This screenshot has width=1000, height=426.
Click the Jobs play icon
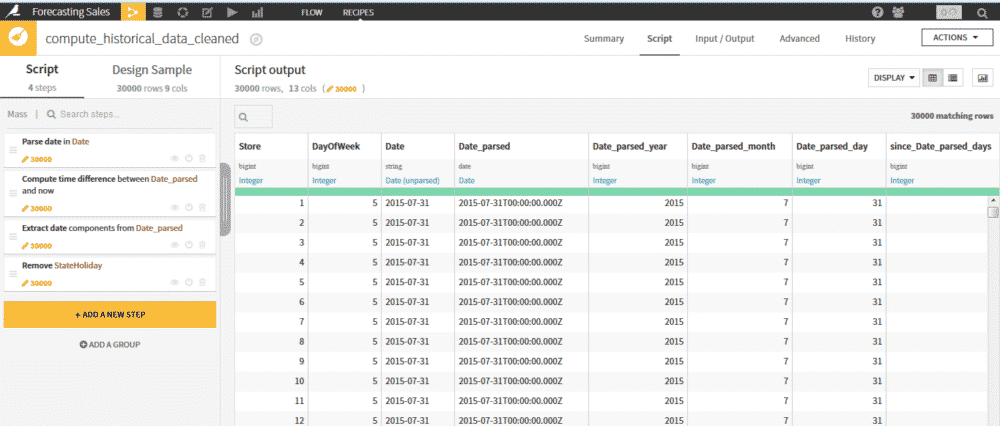point(232,12)
